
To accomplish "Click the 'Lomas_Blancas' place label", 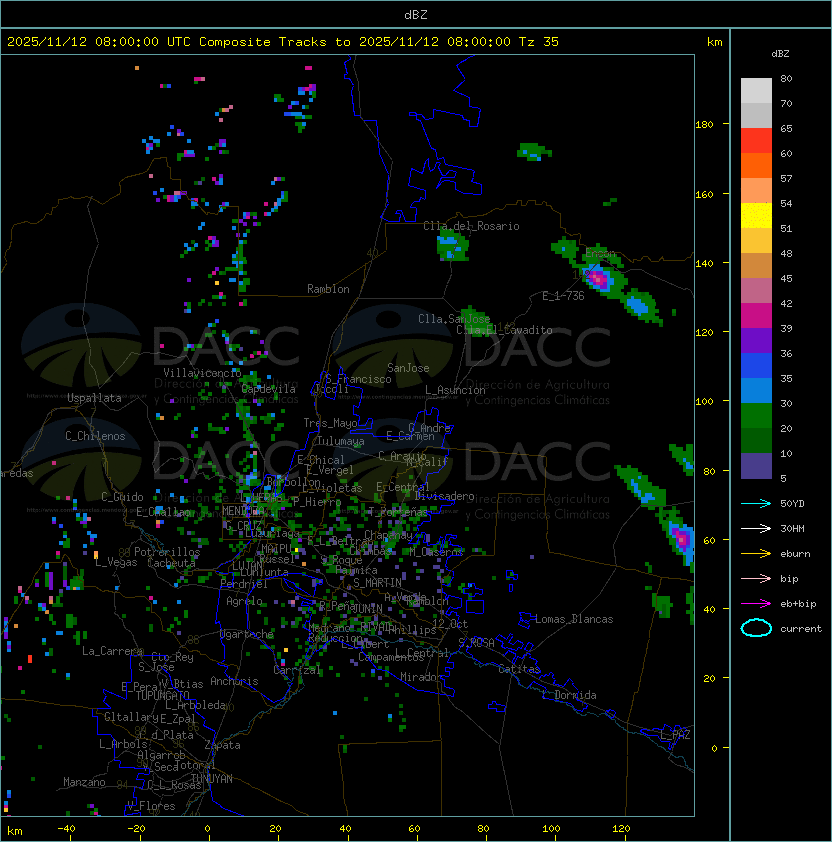I will coord(574,619).
